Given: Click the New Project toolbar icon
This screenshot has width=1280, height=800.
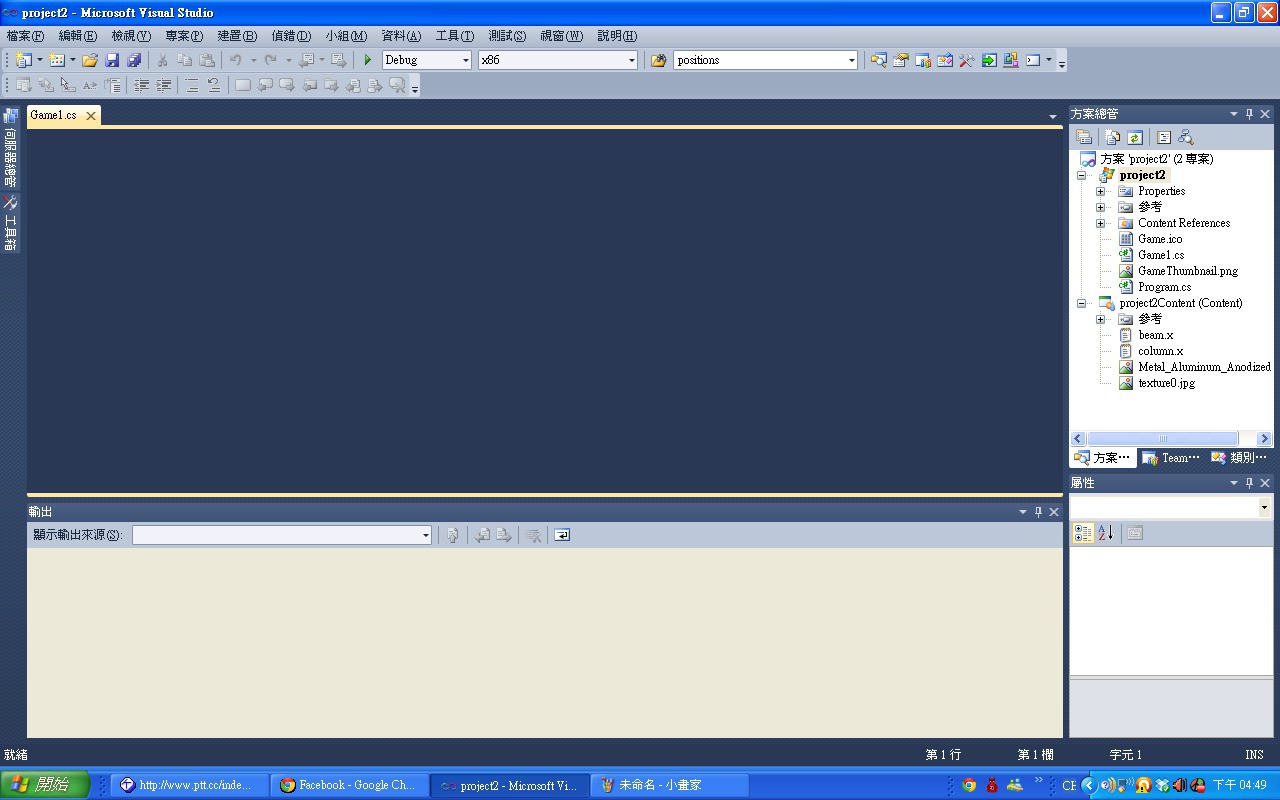Looking at the screenshot, I should pyautogui.click(x=24, y=60).
